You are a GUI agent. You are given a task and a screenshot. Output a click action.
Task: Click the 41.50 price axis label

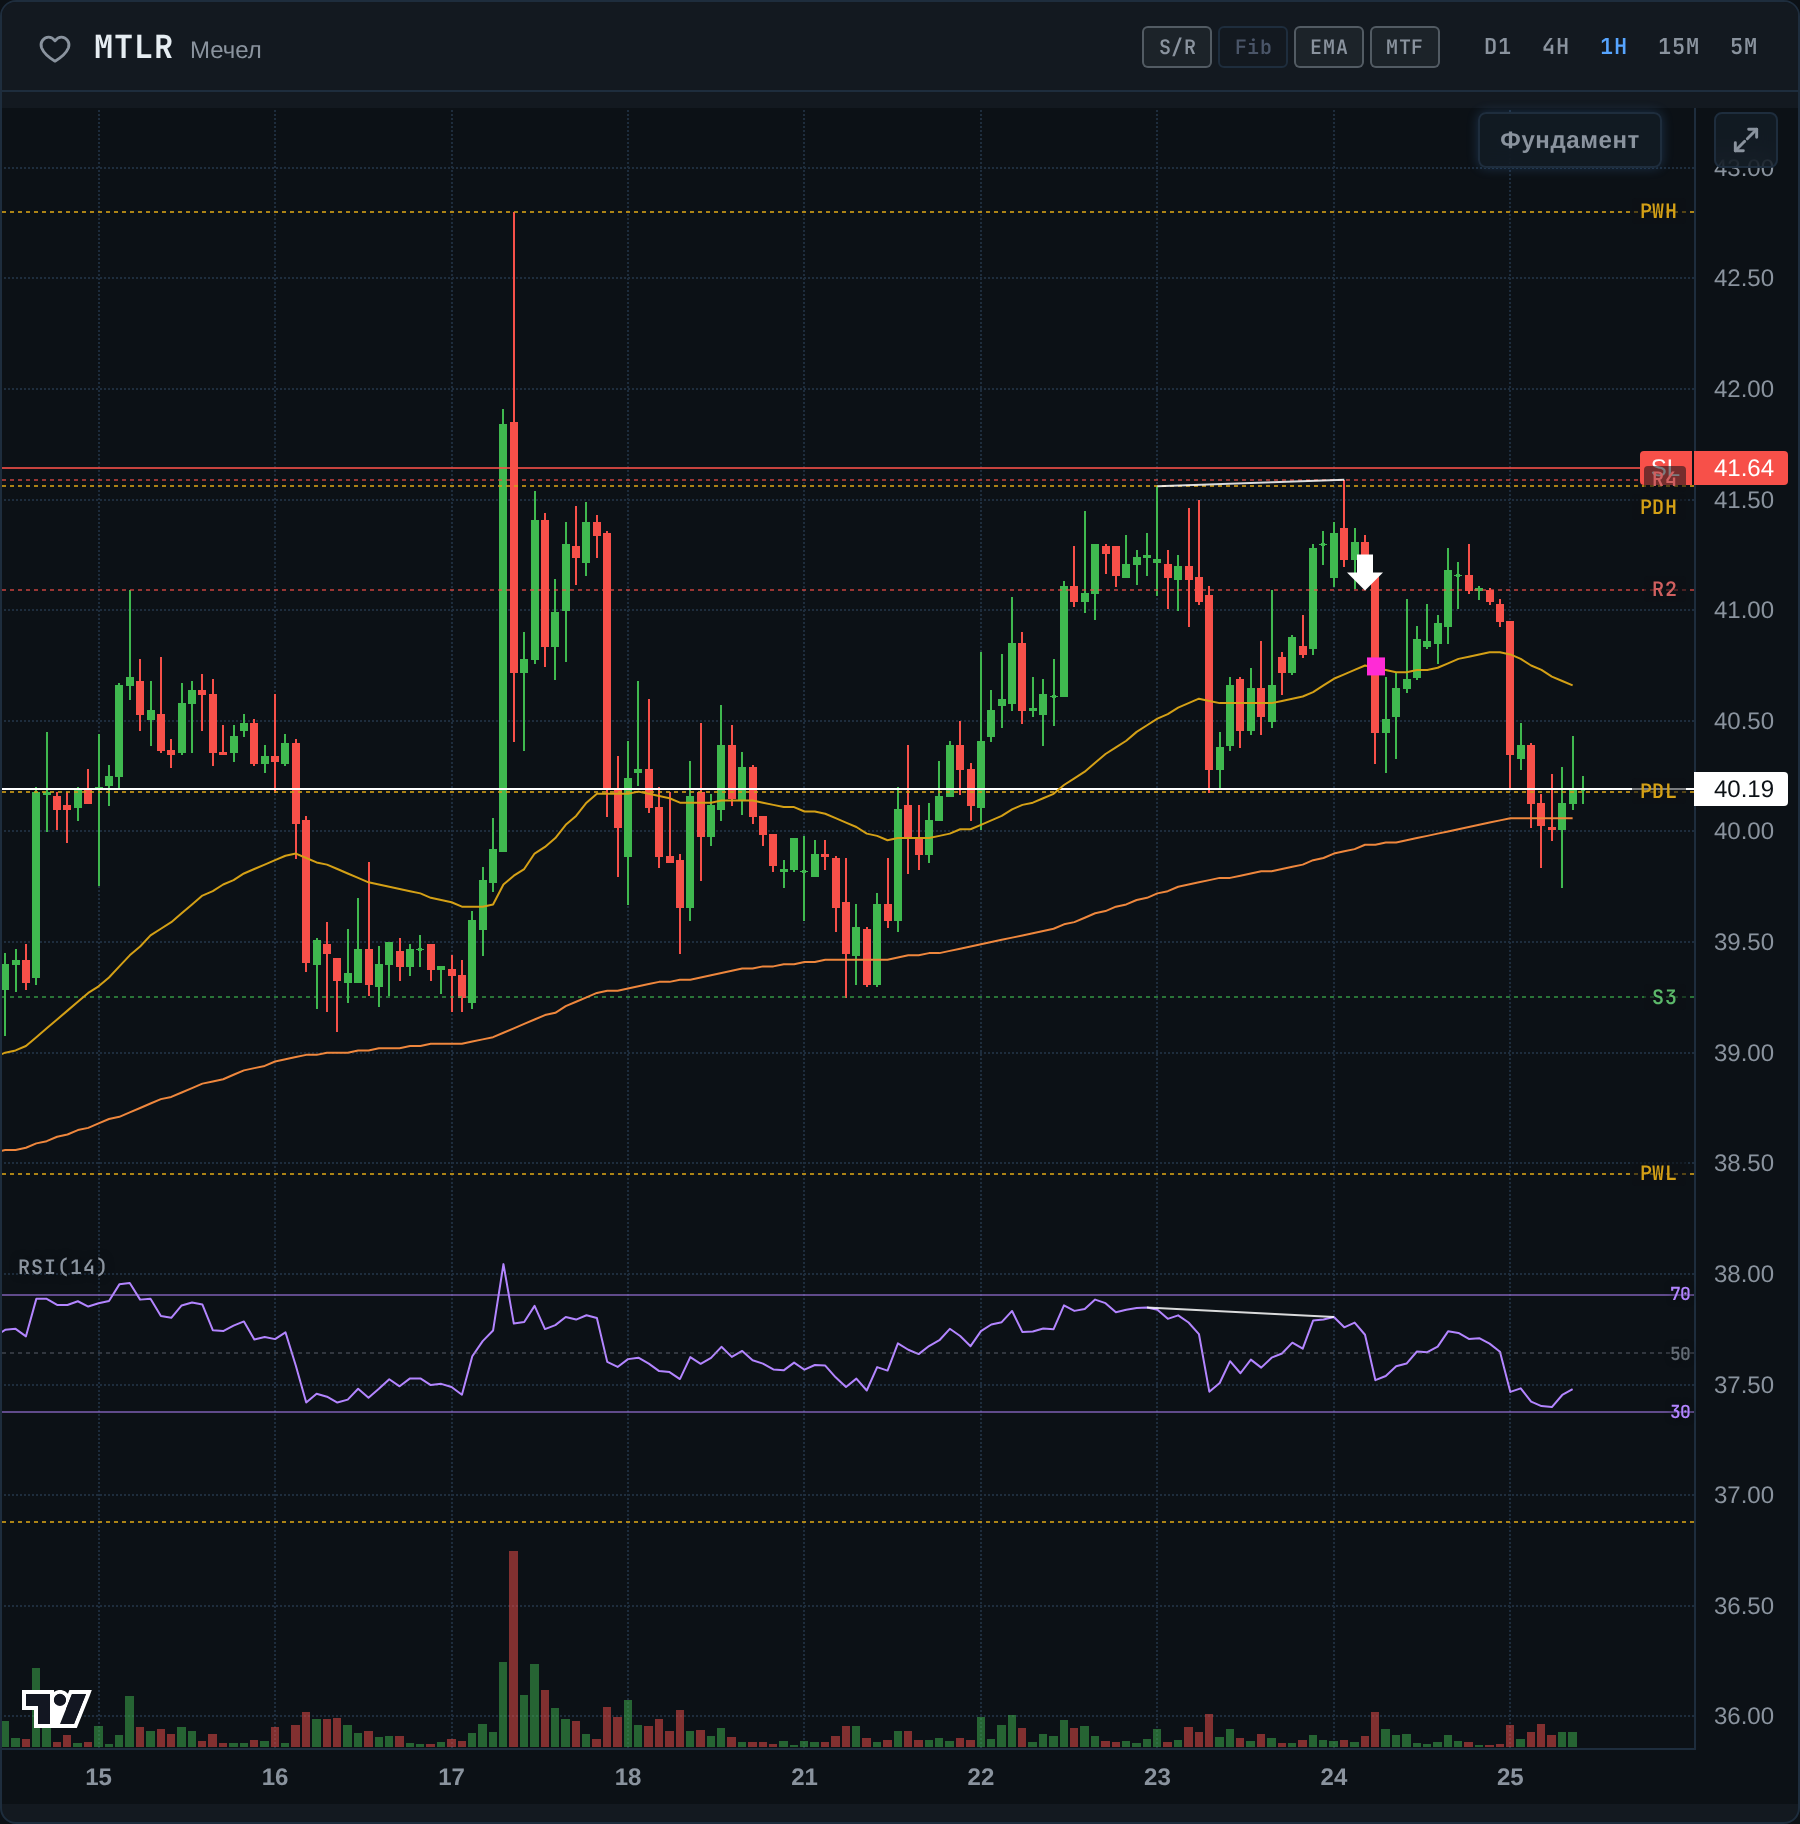tap(1743, 500)
